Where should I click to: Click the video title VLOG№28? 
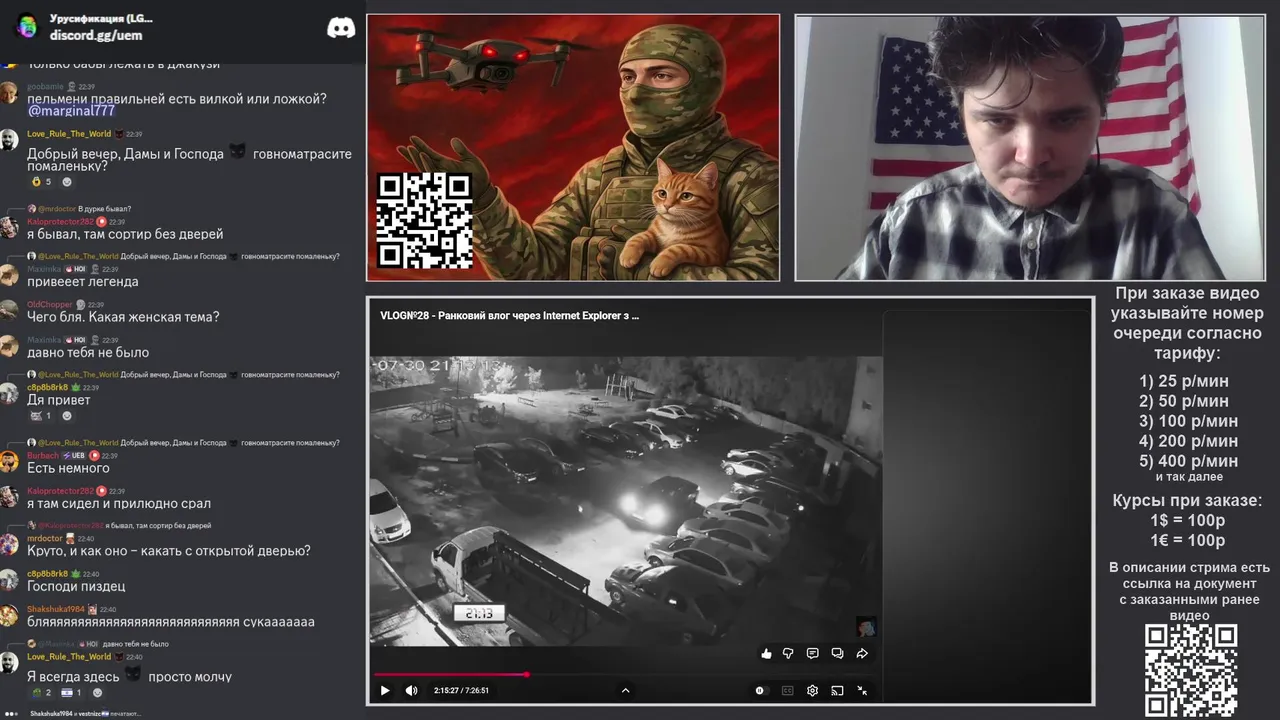point(509,315)
